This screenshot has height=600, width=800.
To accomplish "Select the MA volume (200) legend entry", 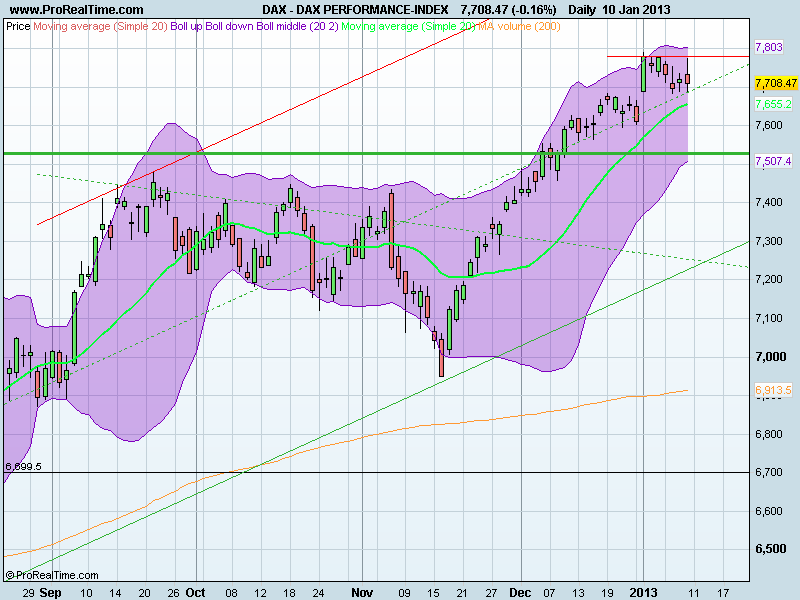I will coord(519,26).
